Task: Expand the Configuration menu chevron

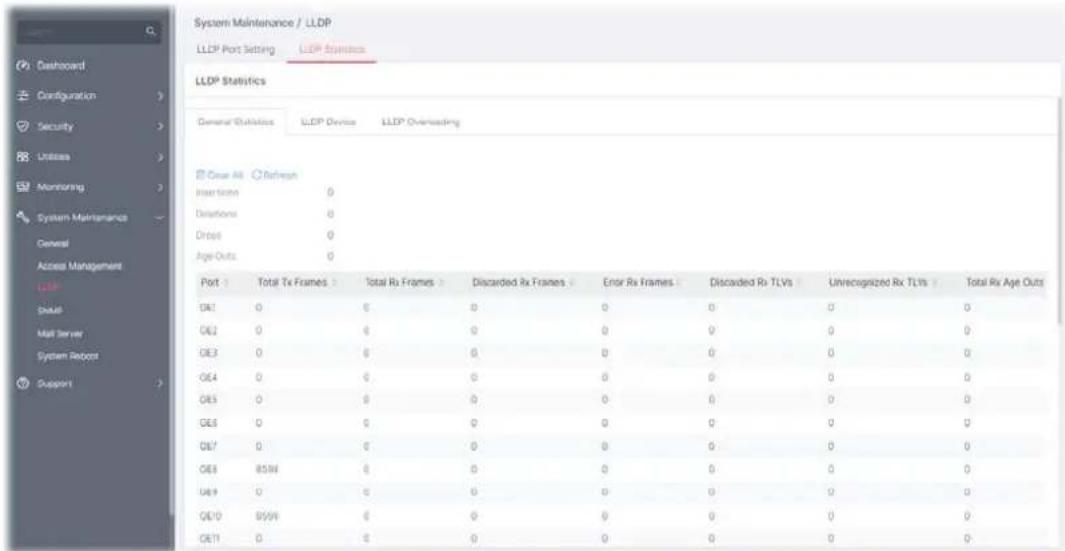Action: [x=160, y=96]
